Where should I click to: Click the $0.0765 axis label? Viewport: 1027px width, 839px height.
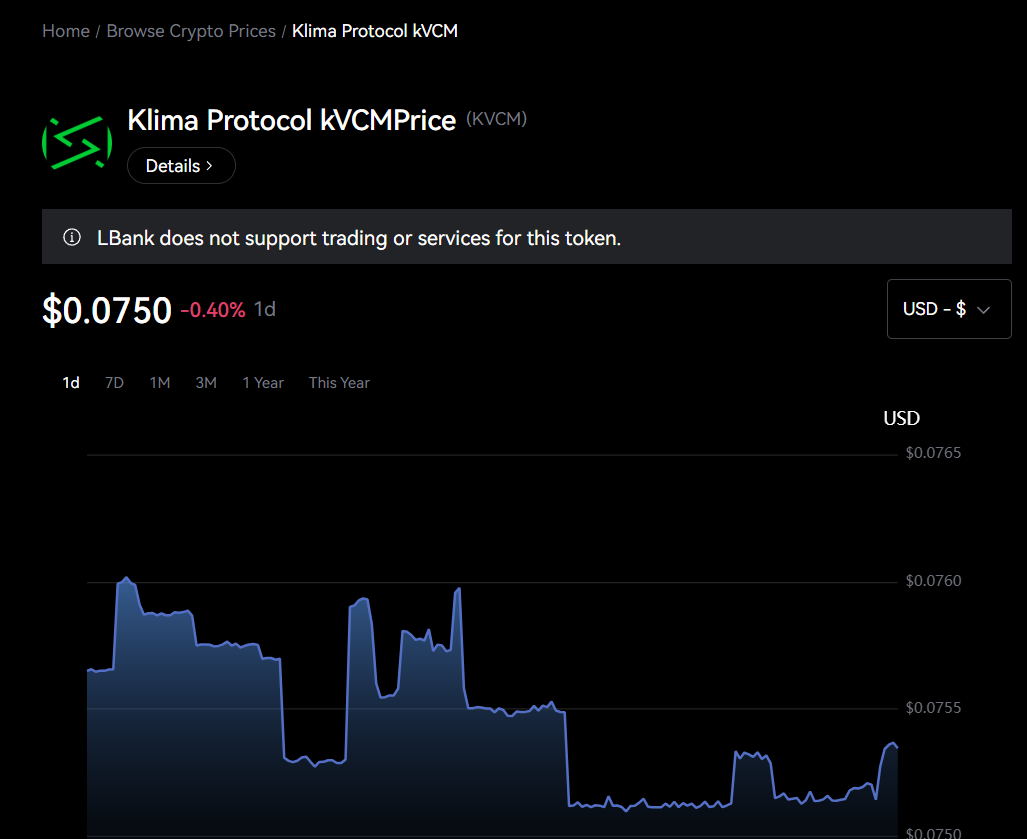tap(933, 453)
